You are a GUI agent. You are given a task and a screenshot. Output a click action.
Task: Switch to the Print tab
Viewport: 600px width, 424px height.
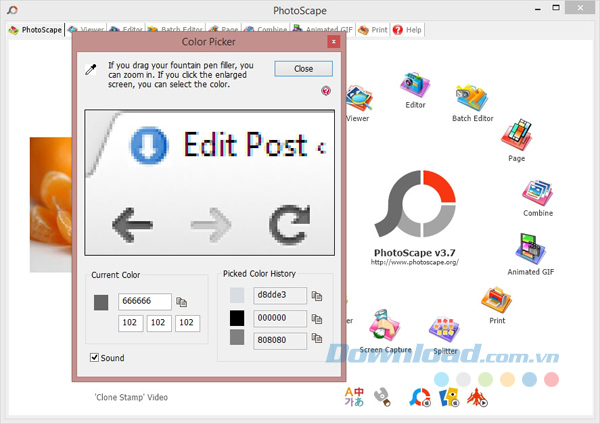373,30
